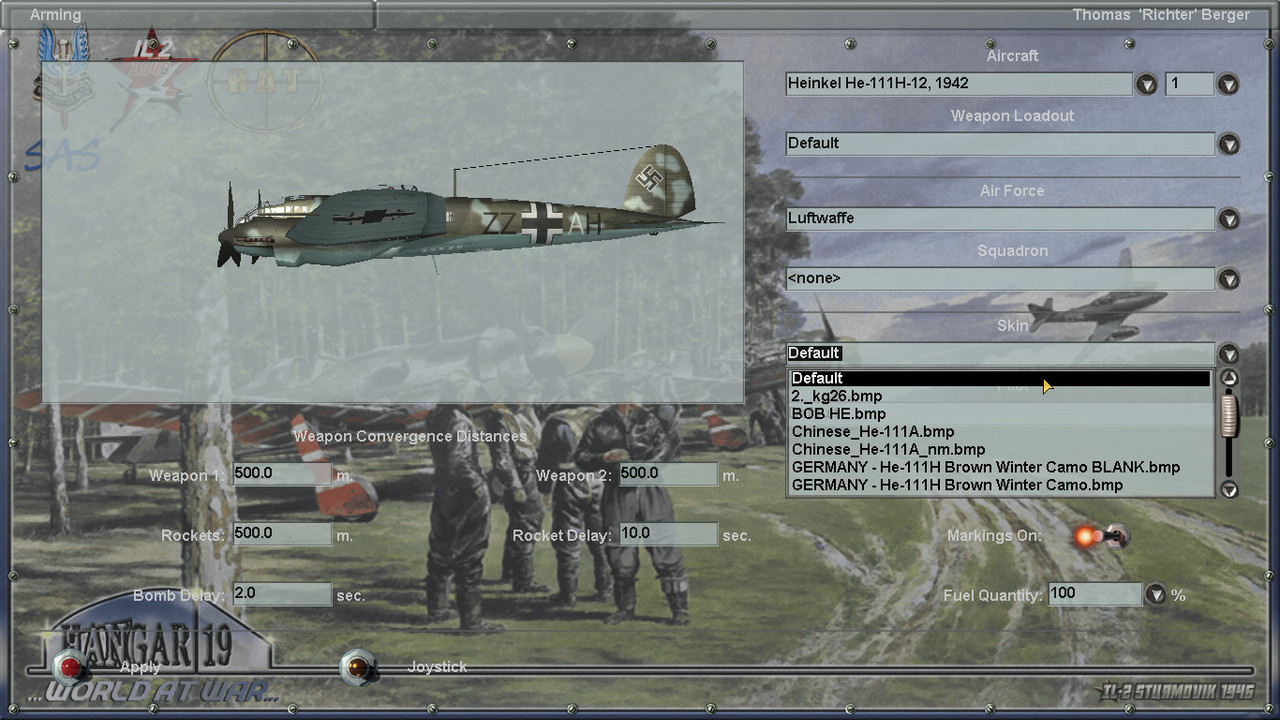
Task: Open the Fuel Quantity dropdown arrow
Action: point(1156,594)
